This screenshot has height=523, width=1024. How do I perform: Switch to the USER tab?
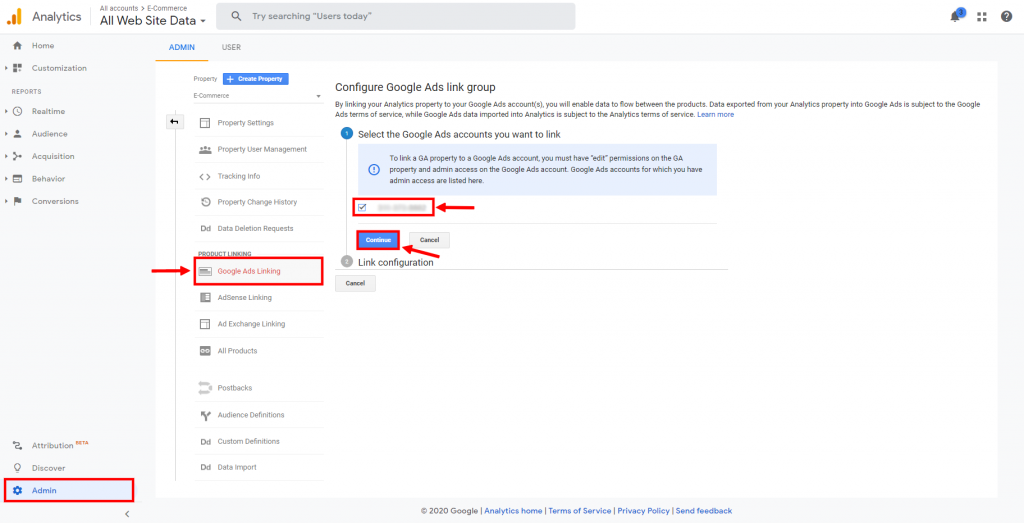tap(231, 48)
